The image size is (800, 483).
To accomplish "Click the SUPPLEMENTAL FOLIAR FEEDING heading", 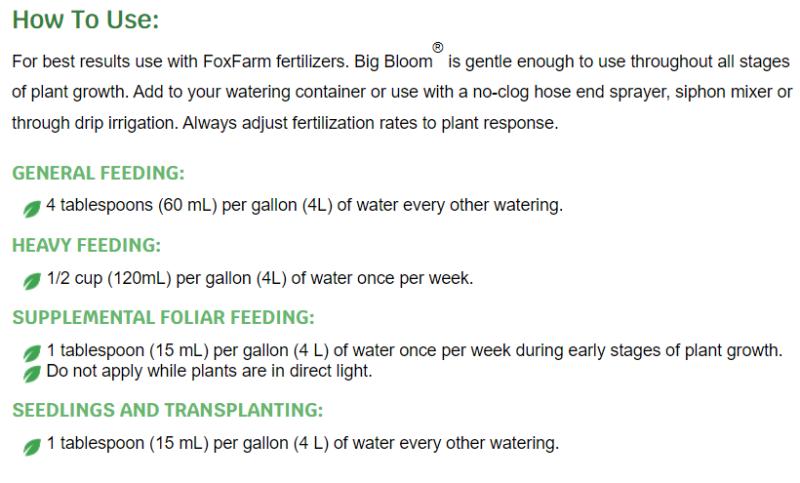I will 163,318.
